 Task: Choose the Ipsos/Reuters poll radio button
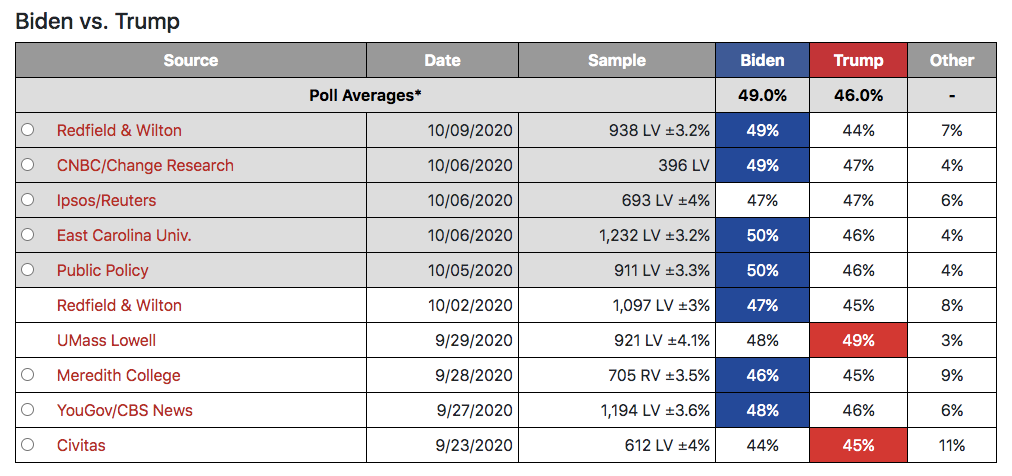pos(27,200)
